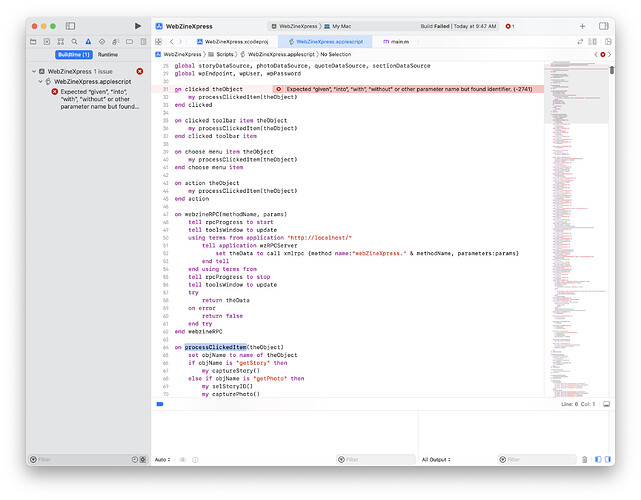Choose My Mac run destination

pyautogui.click(x=338, y=26)
